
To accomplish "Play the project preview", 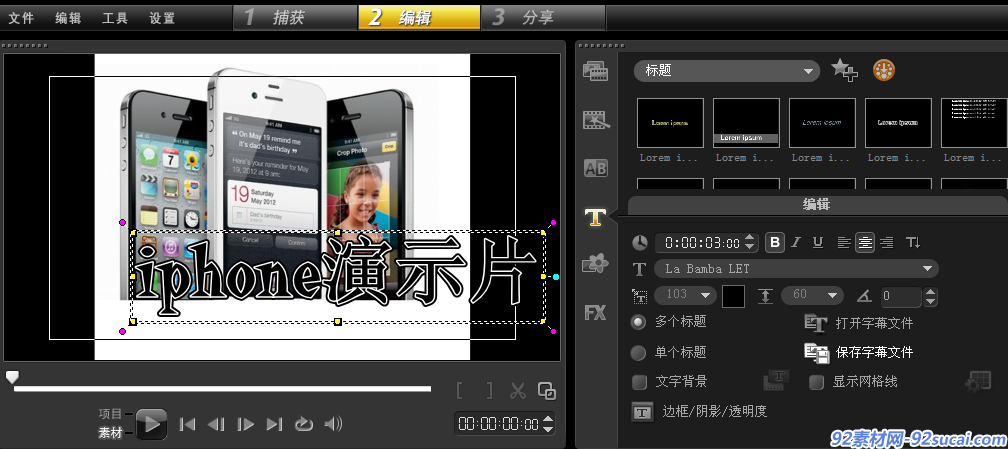I will tap(152, 424).
